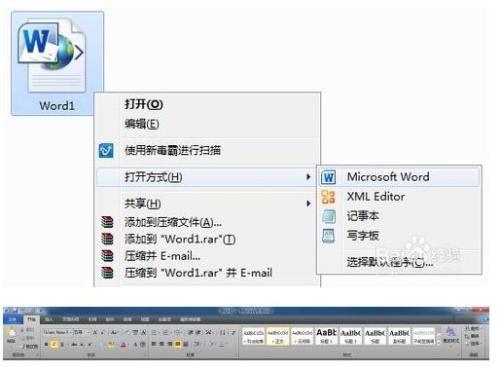500x372 pixels.
Task: Open the font name dropdown in ribbon
Action: pyautogui.click(x=57, y=332)
